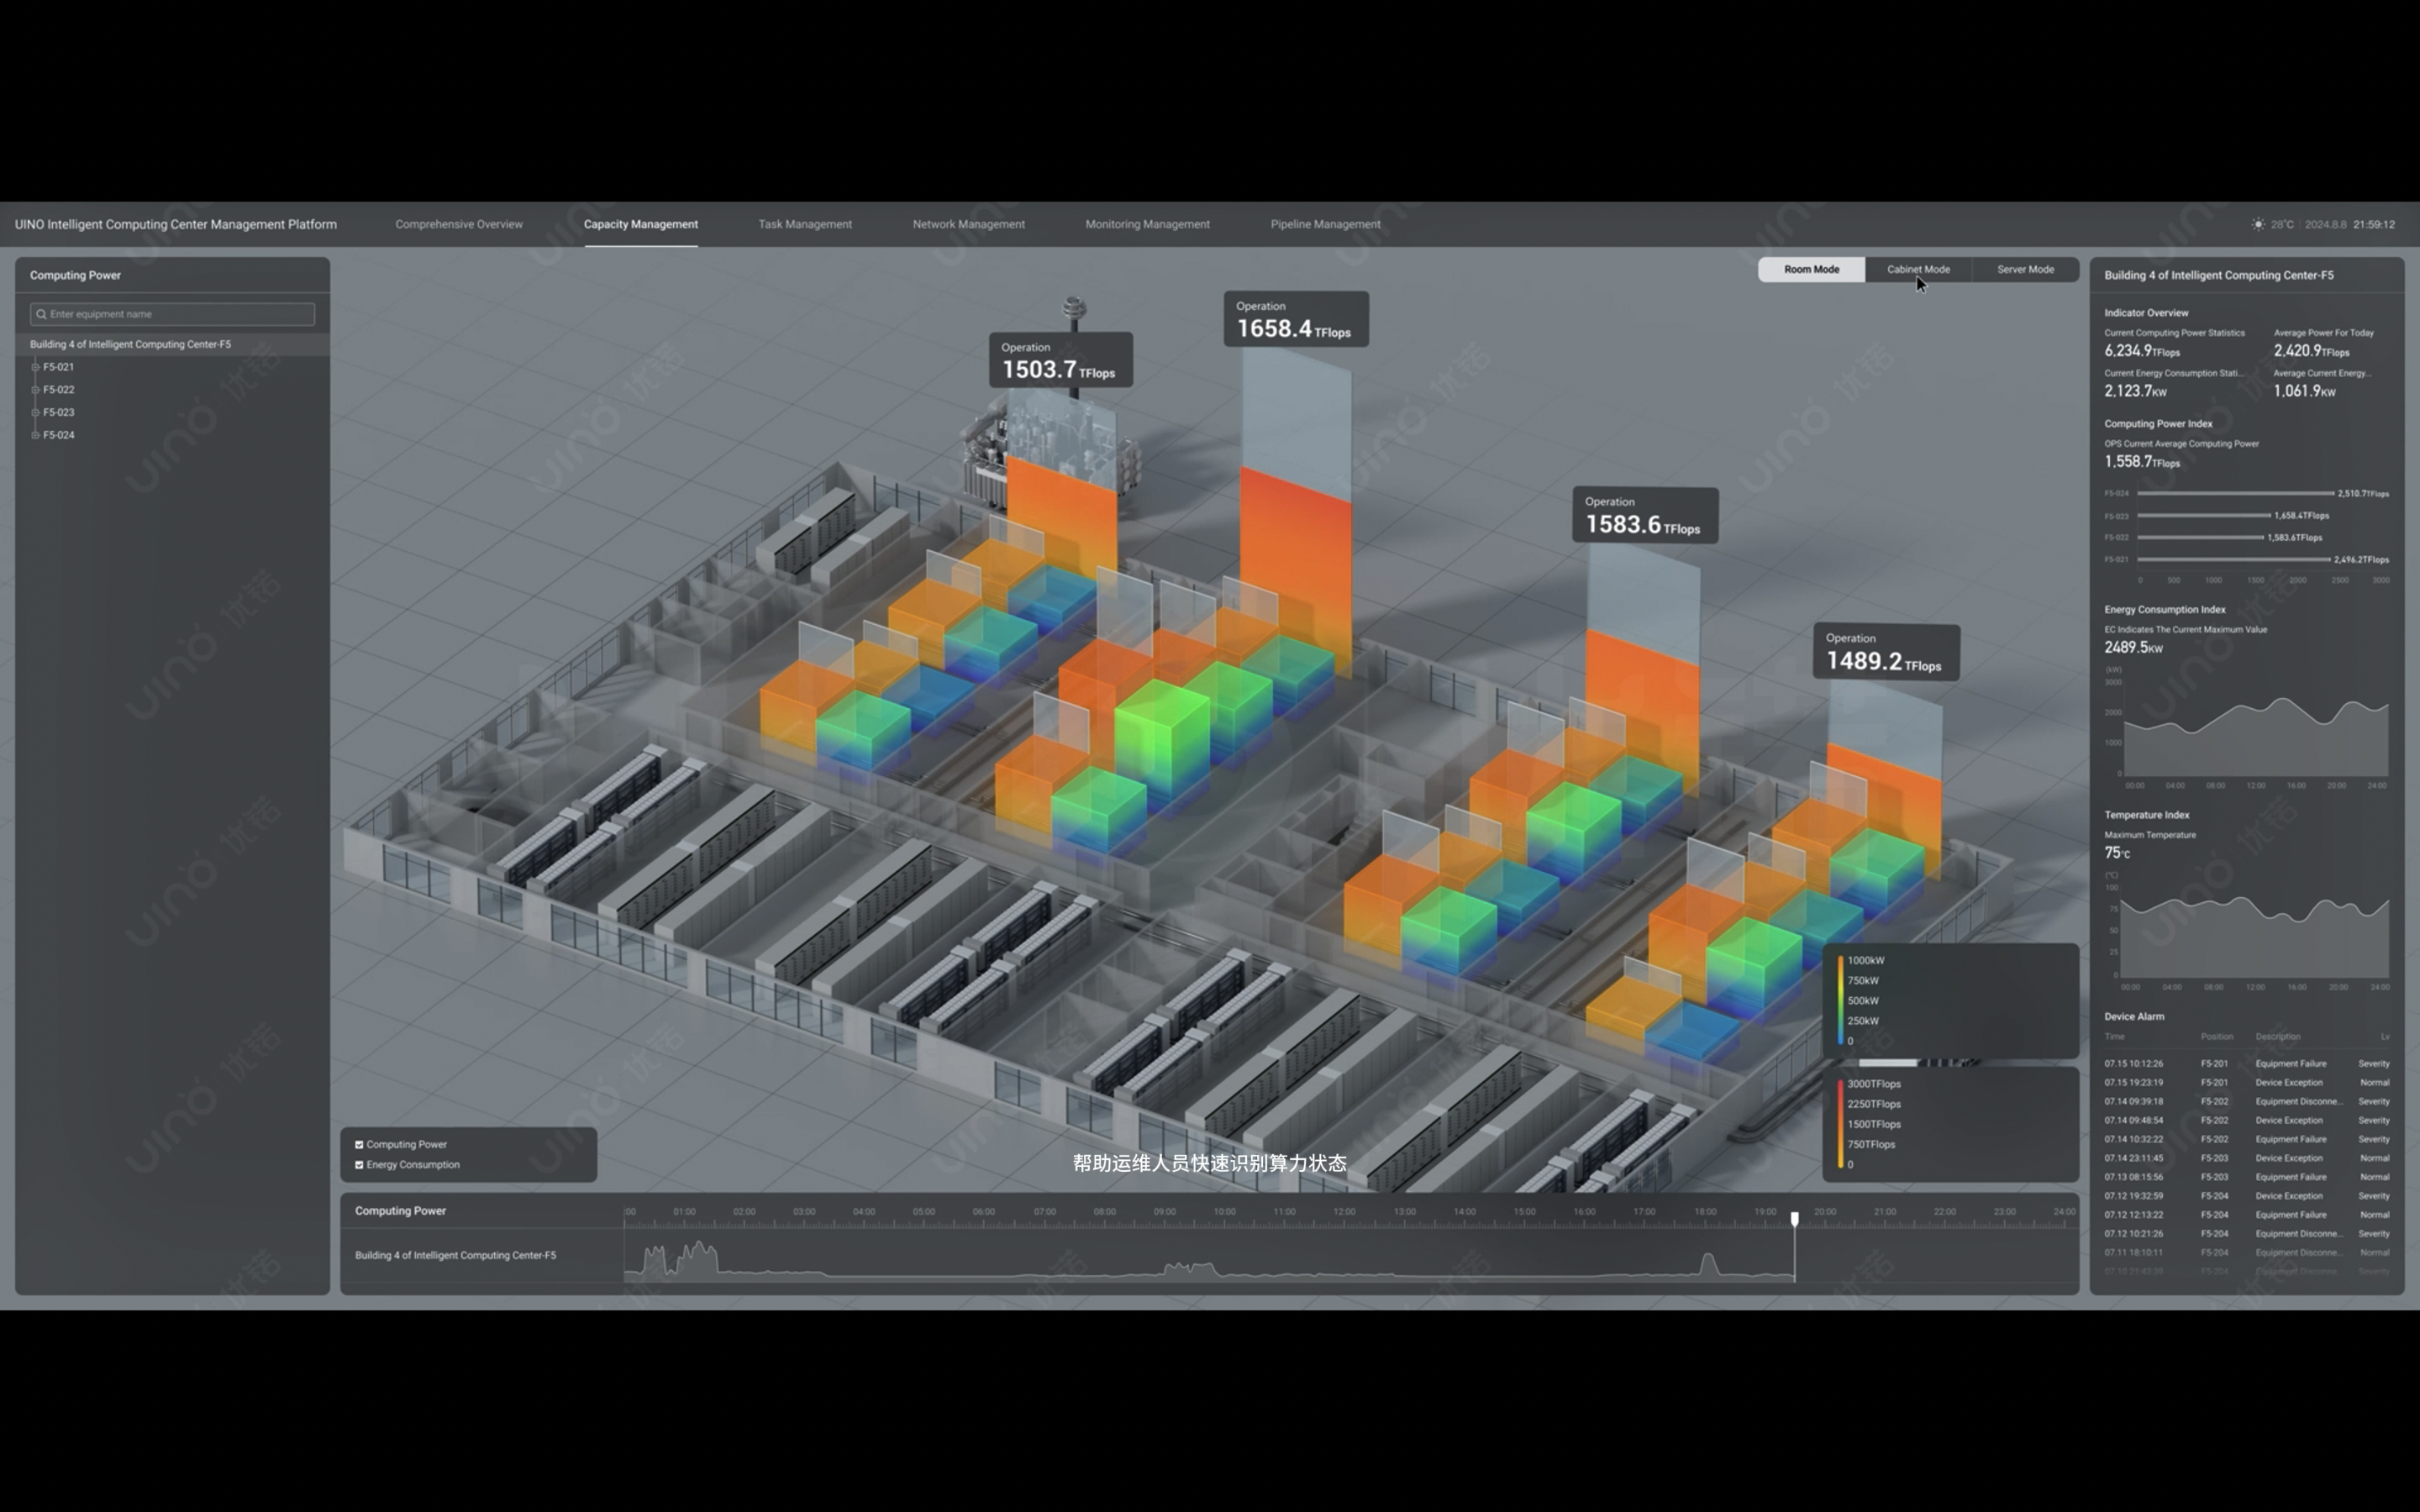
Task: Switch to Server Mode button
Action: pos(2025,269)
